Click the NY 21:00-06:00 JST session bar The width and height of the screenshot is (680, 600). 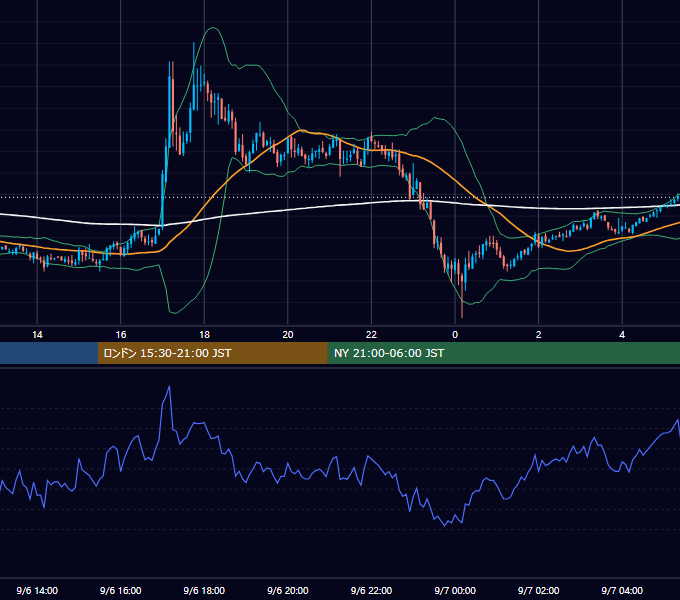pos(503,353)
